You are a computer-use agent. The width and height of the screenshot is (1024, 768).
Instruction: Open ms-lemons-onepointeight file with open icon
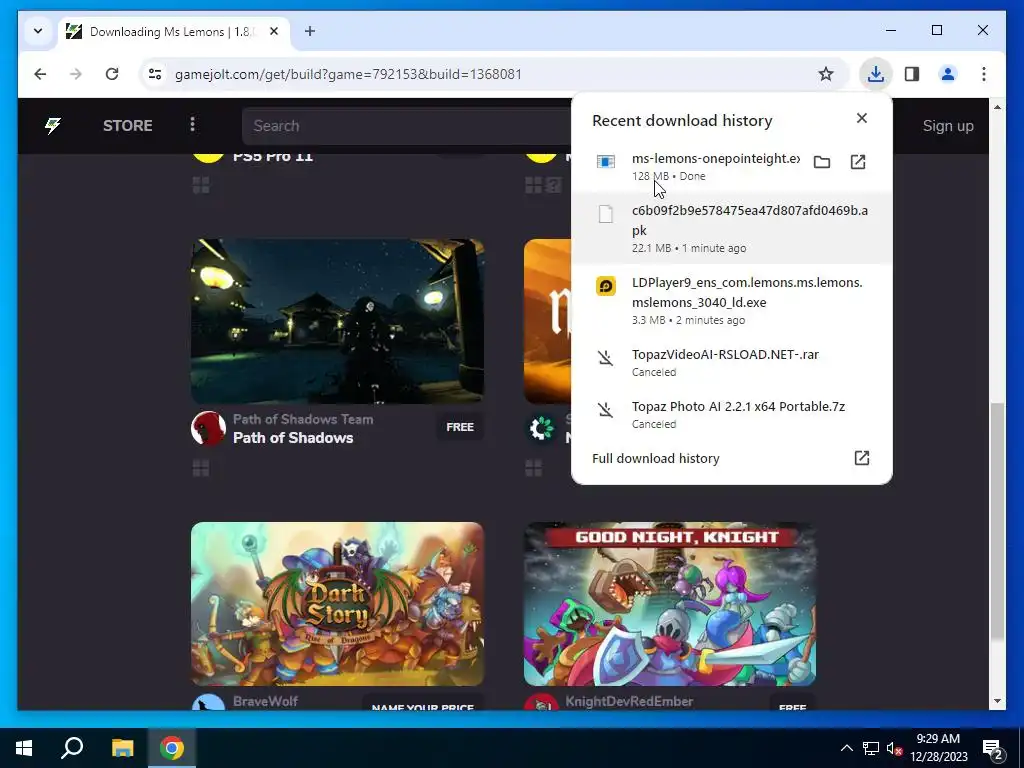857,162
